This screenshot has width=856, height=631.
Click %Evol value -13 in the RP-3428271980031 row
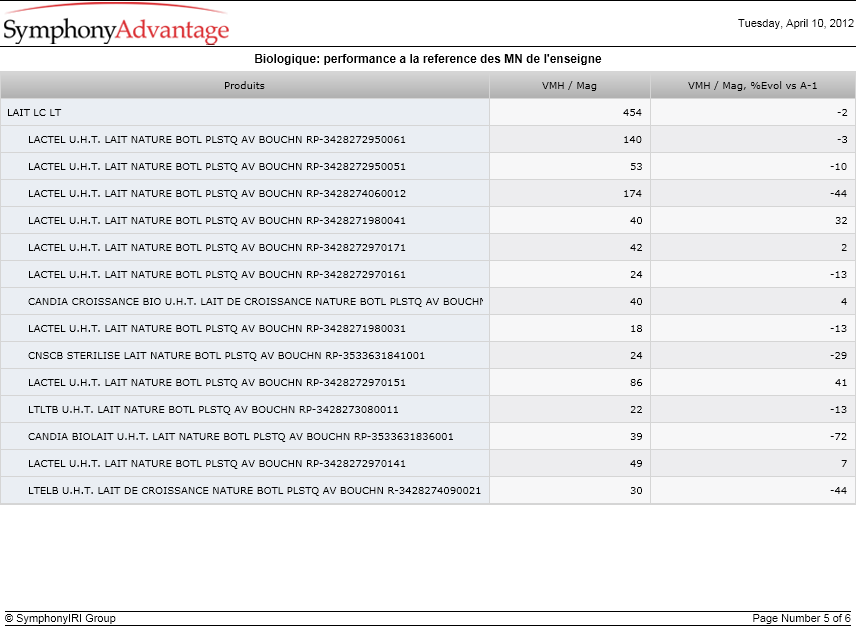coord(839,329)
